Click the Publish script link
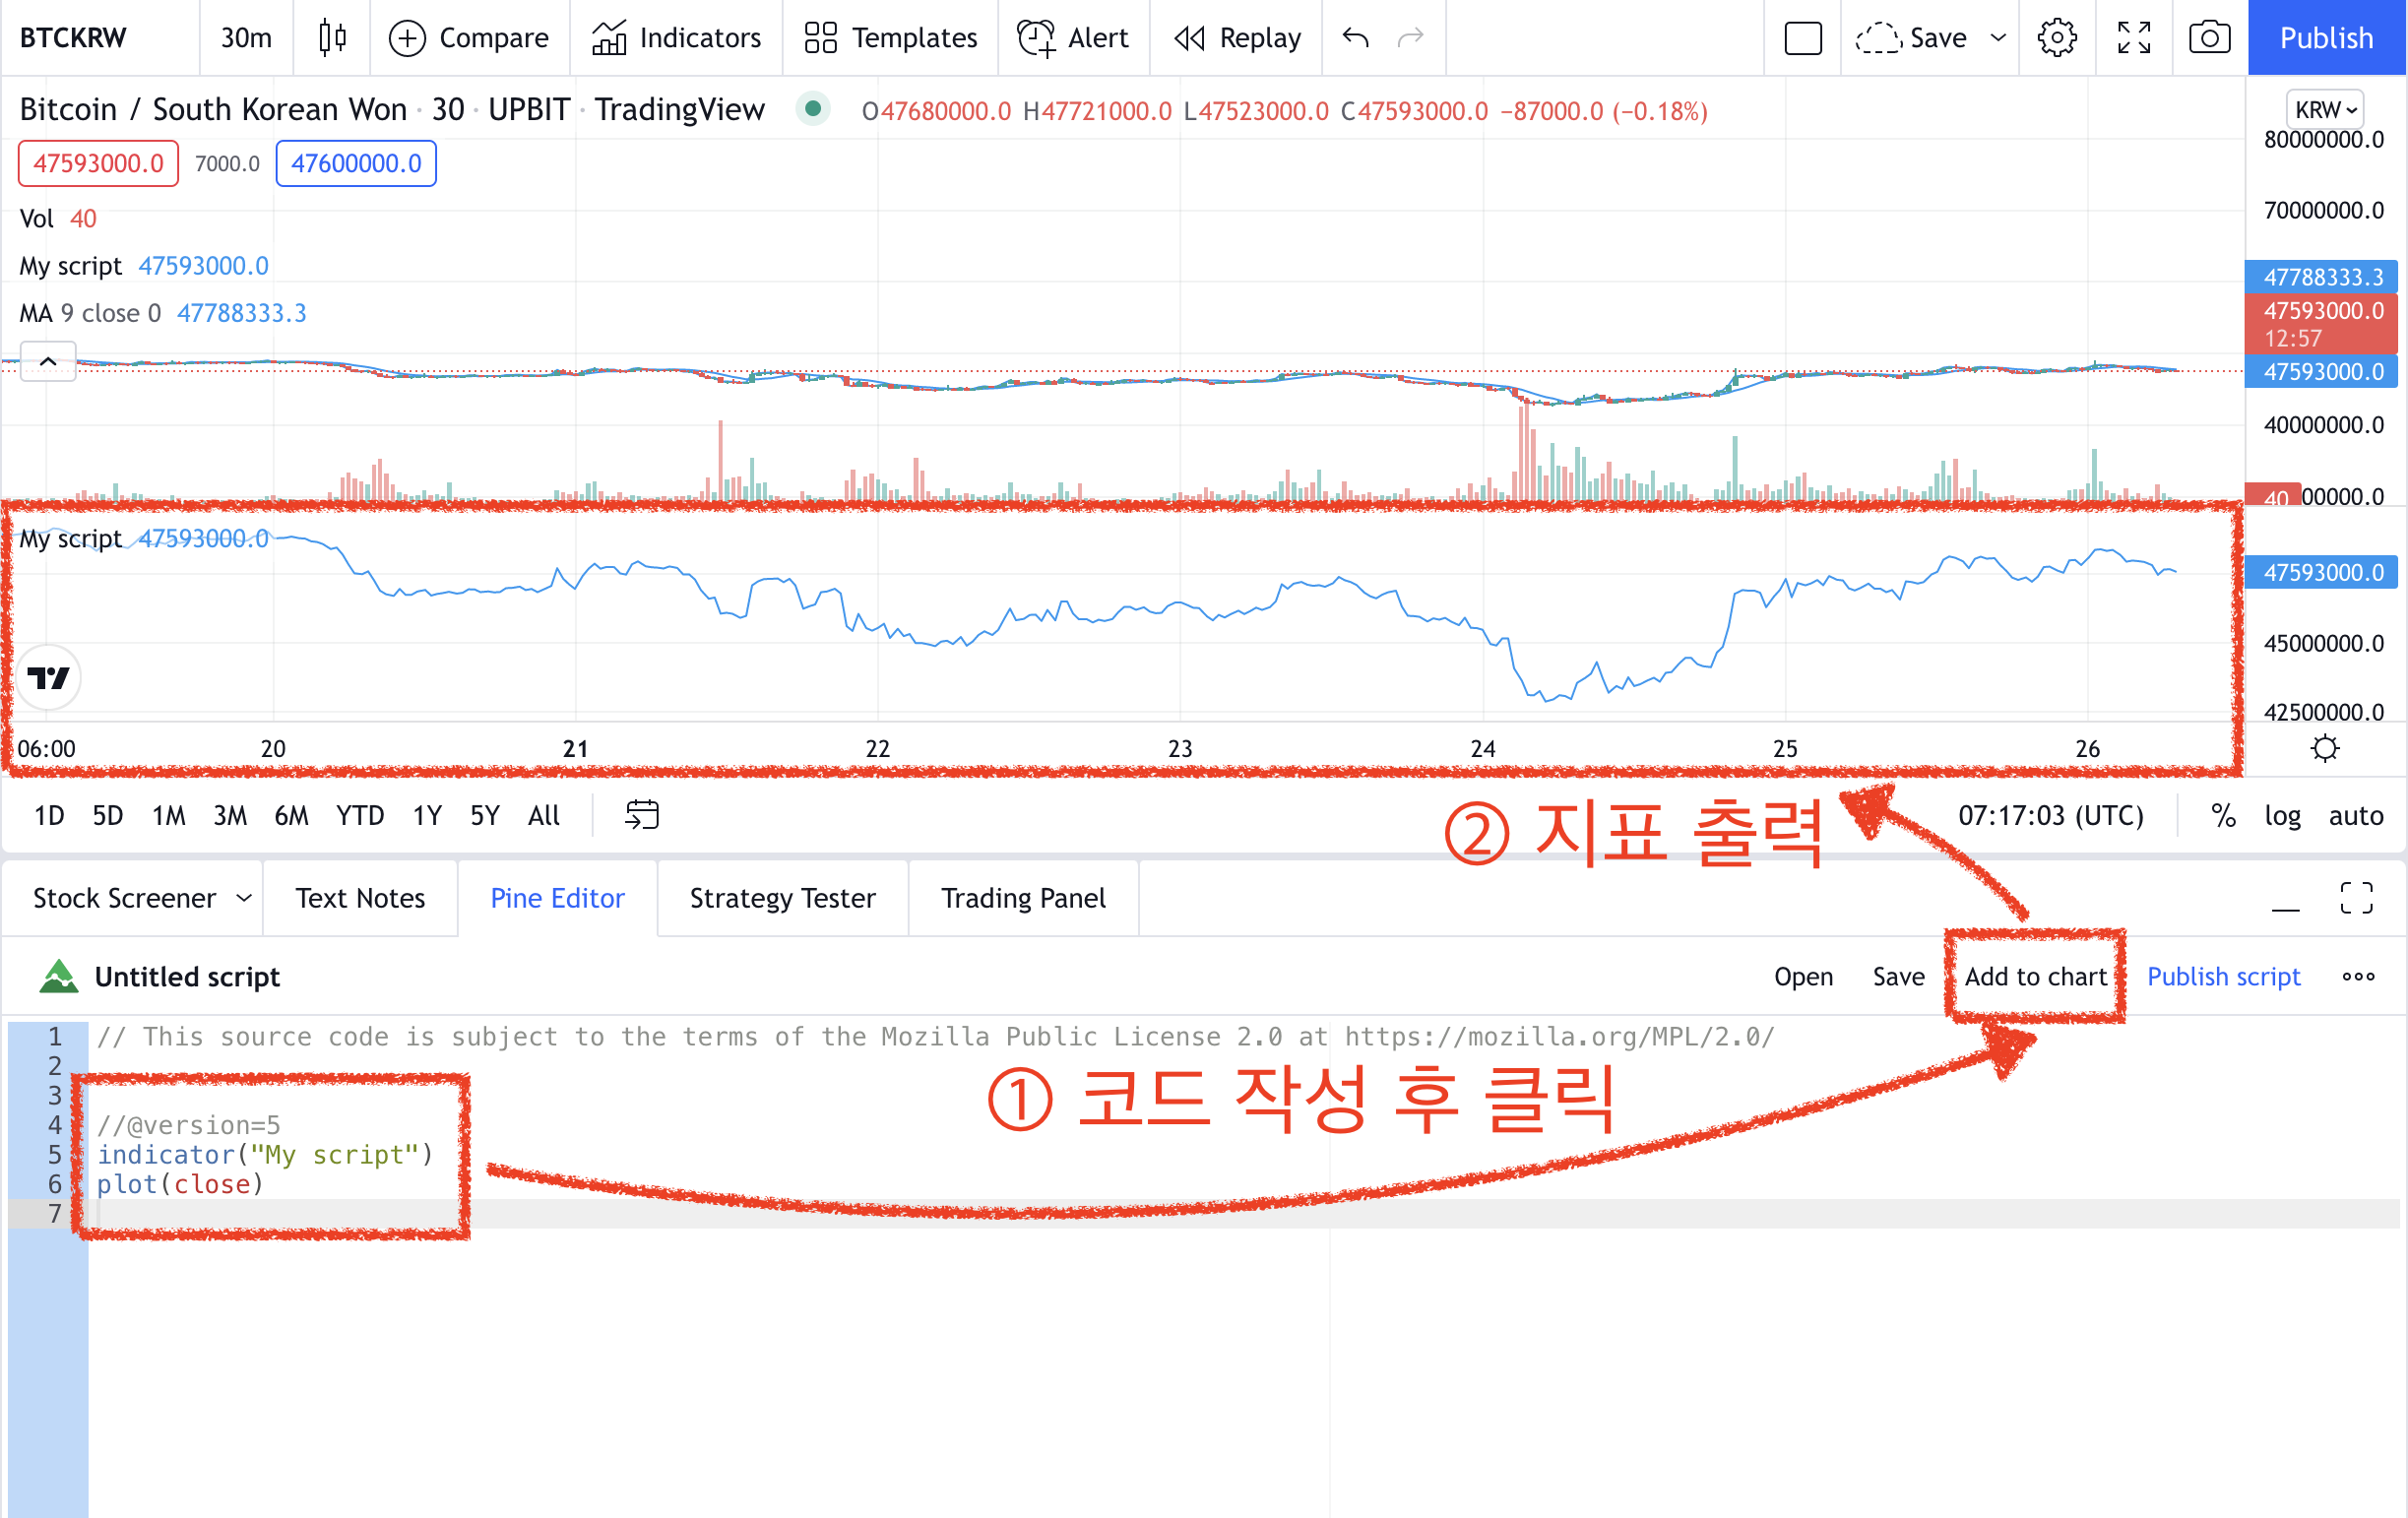 click(2223, 976)
